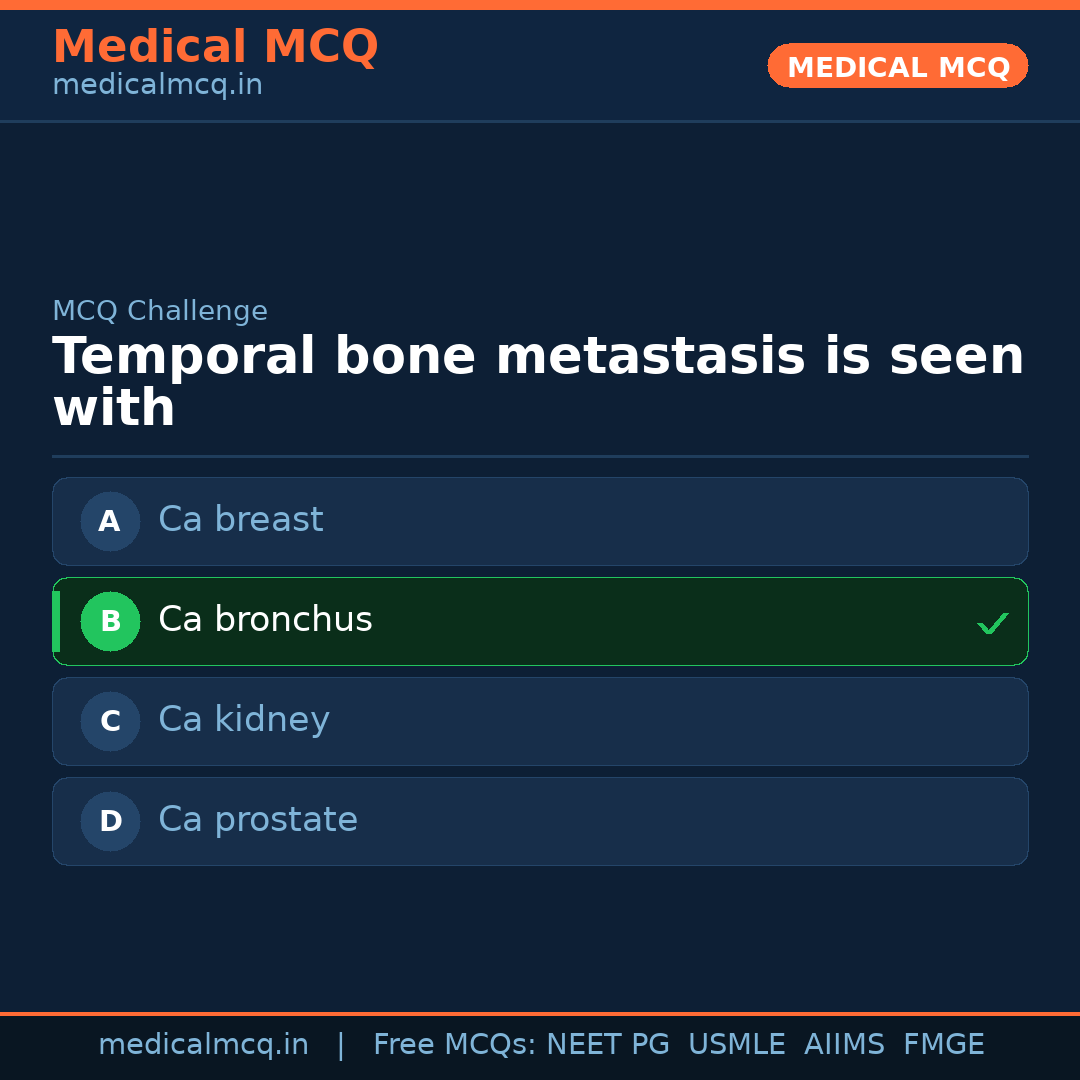
Task: Choose the Ca bronchus answer option
Action: point(540,621)
